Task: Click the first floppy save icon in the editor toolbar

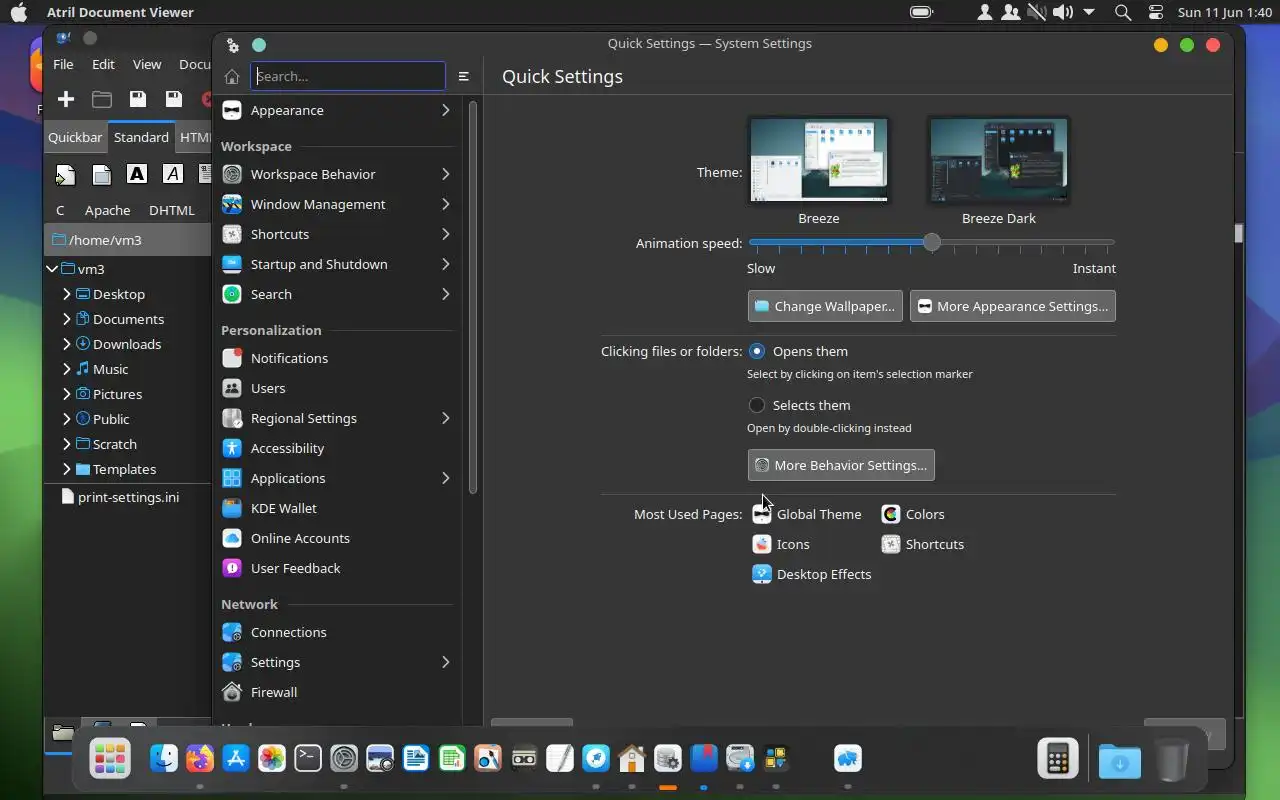Action: pos(138,99)
